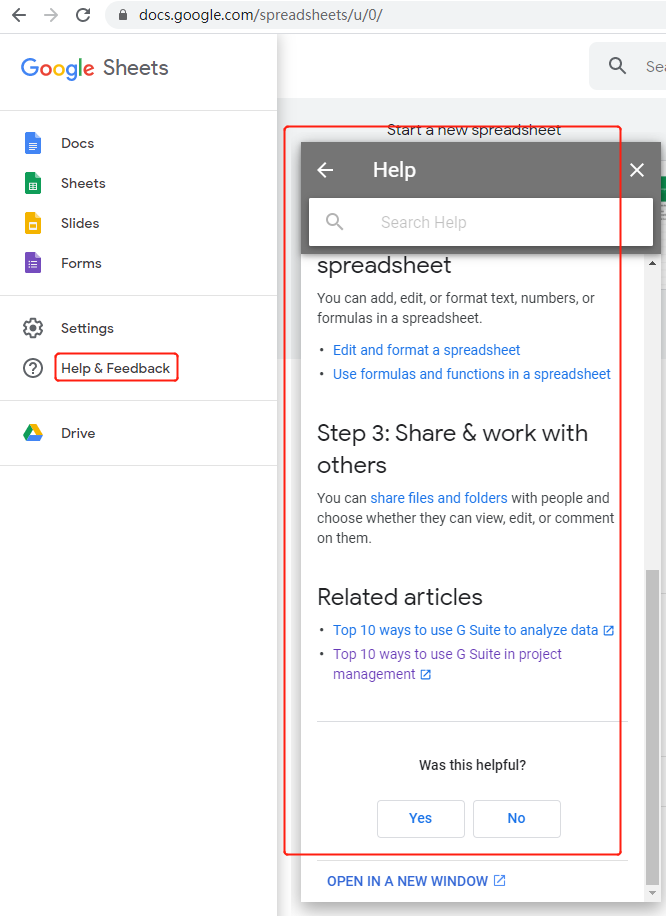Close the Help panel with X
The image size is (666, 916).
[x=637, y=170]
